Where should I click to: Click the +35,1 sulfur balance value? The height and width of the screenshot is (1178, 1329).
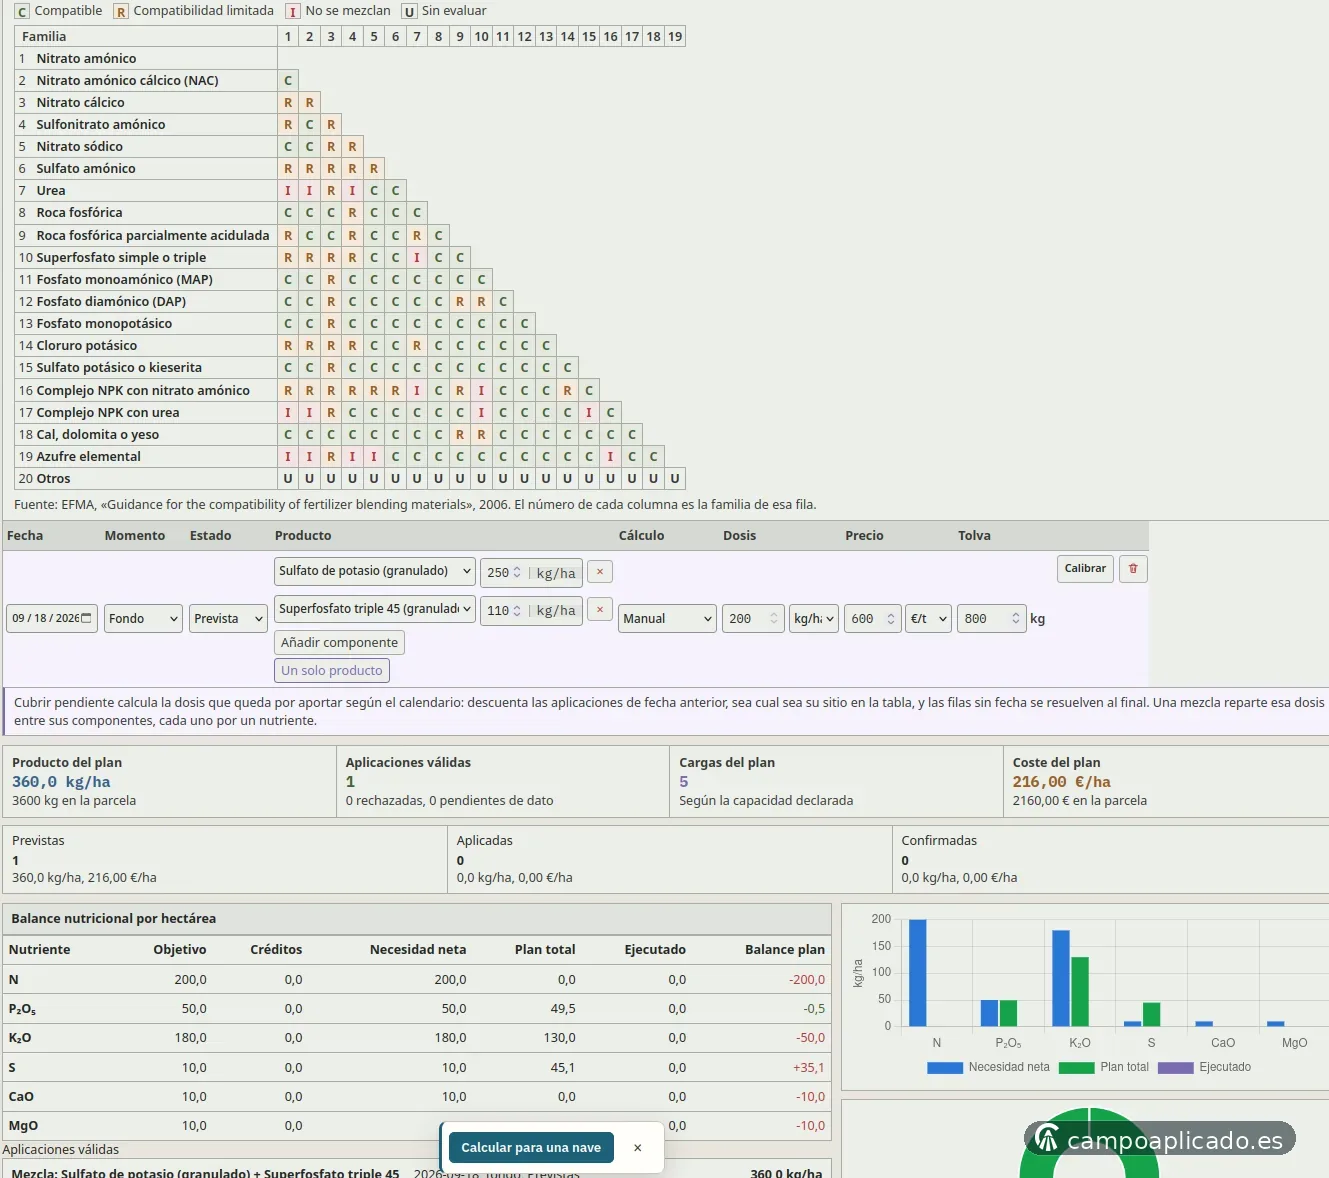809,1068
